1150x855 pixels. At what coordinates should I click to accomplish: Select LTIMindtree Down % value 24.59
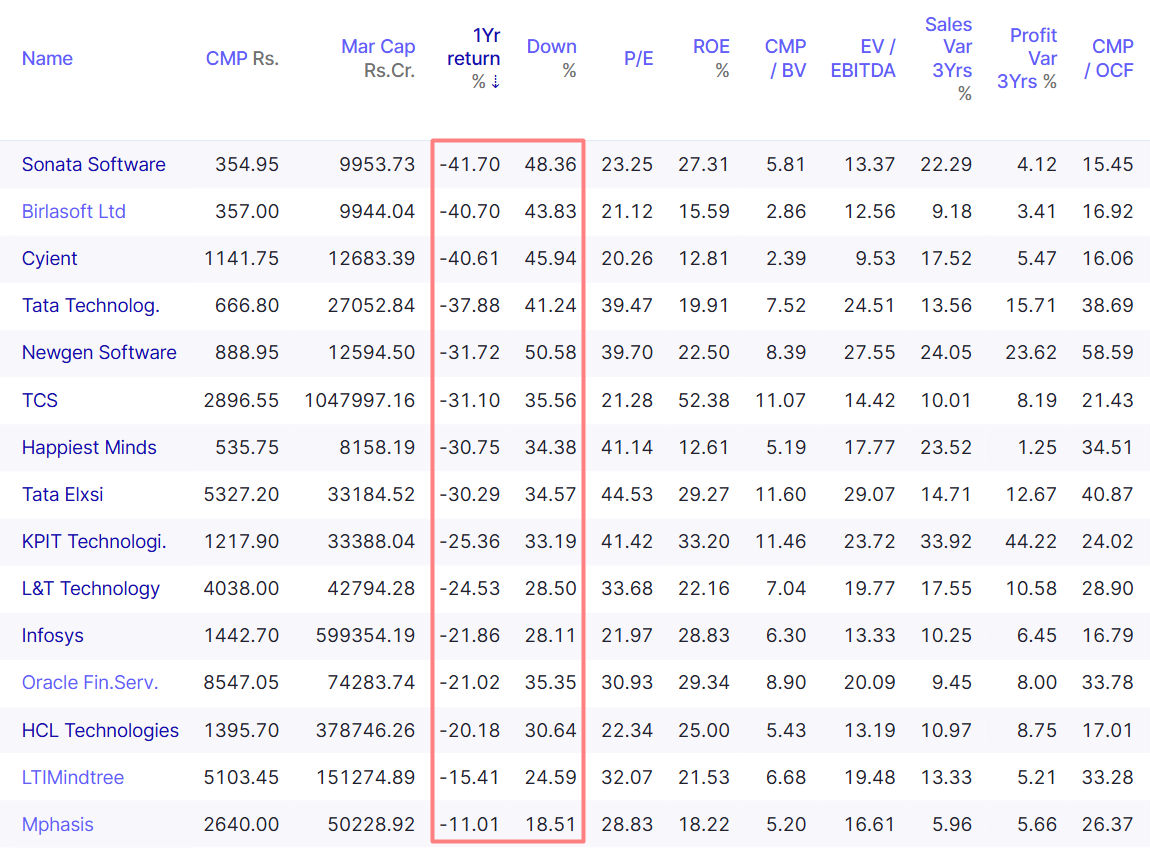[551, 777]
